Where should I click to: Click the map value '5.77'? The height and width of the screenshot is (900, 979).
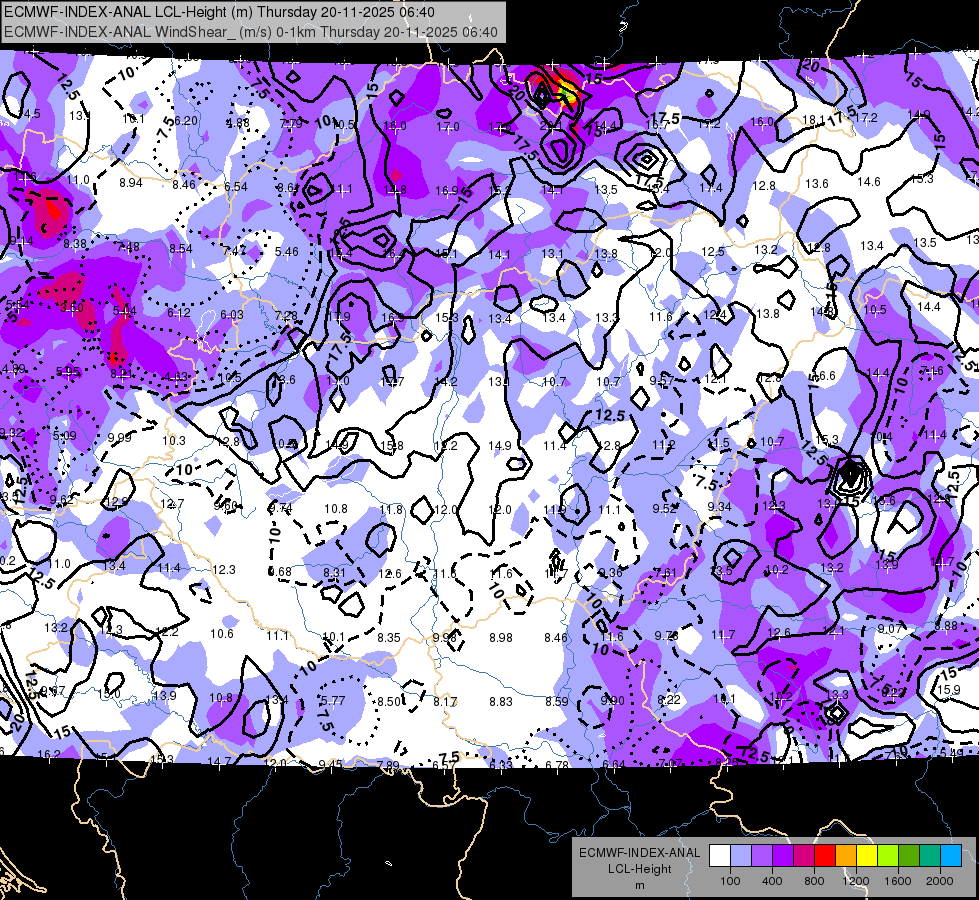point(333,701)
